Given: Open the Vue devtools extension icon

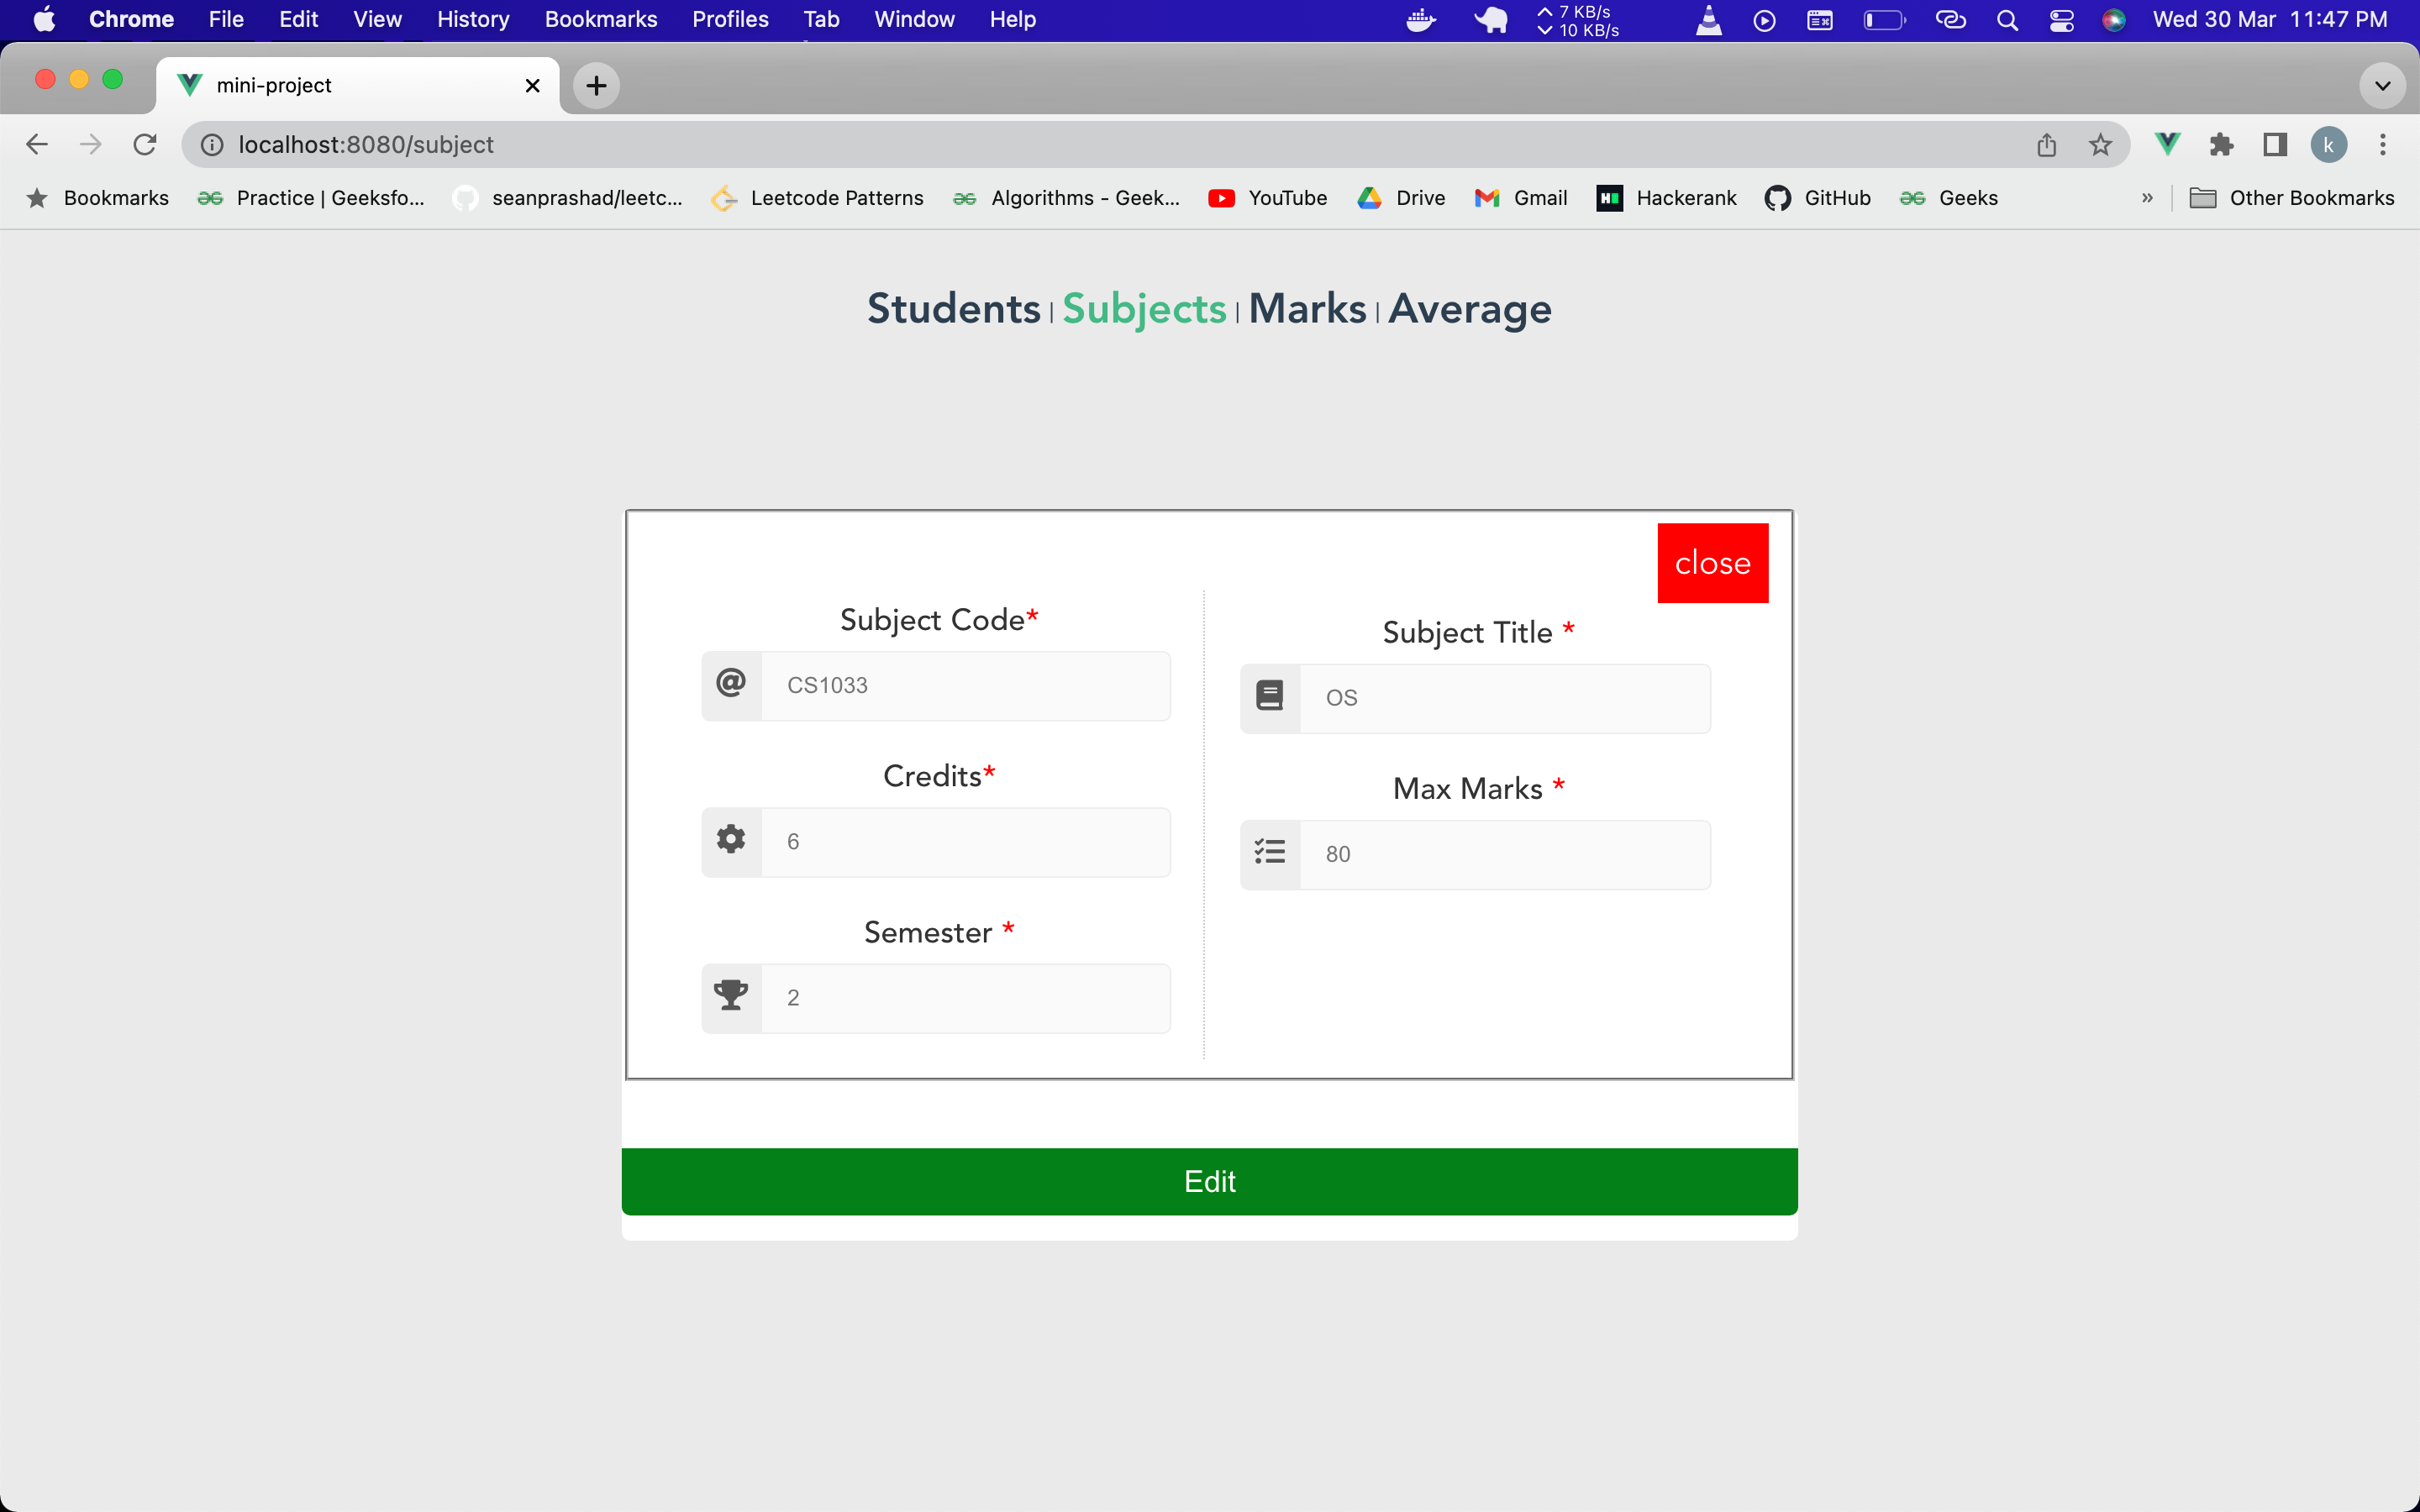Looking at the screenshot, I should coord(2167,145).
